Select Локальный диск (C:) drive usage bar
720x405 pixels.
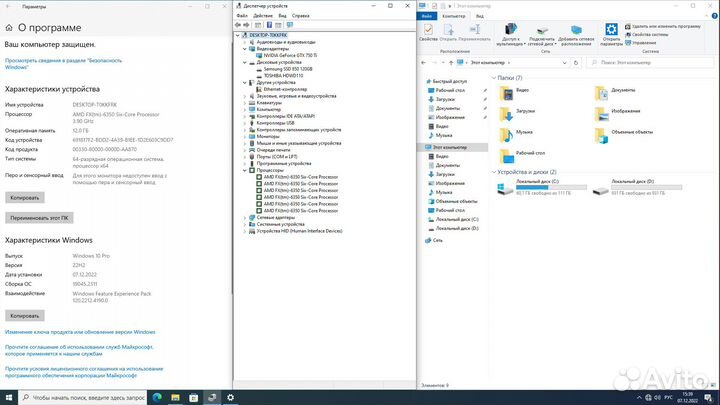click(x=551, y=187)
